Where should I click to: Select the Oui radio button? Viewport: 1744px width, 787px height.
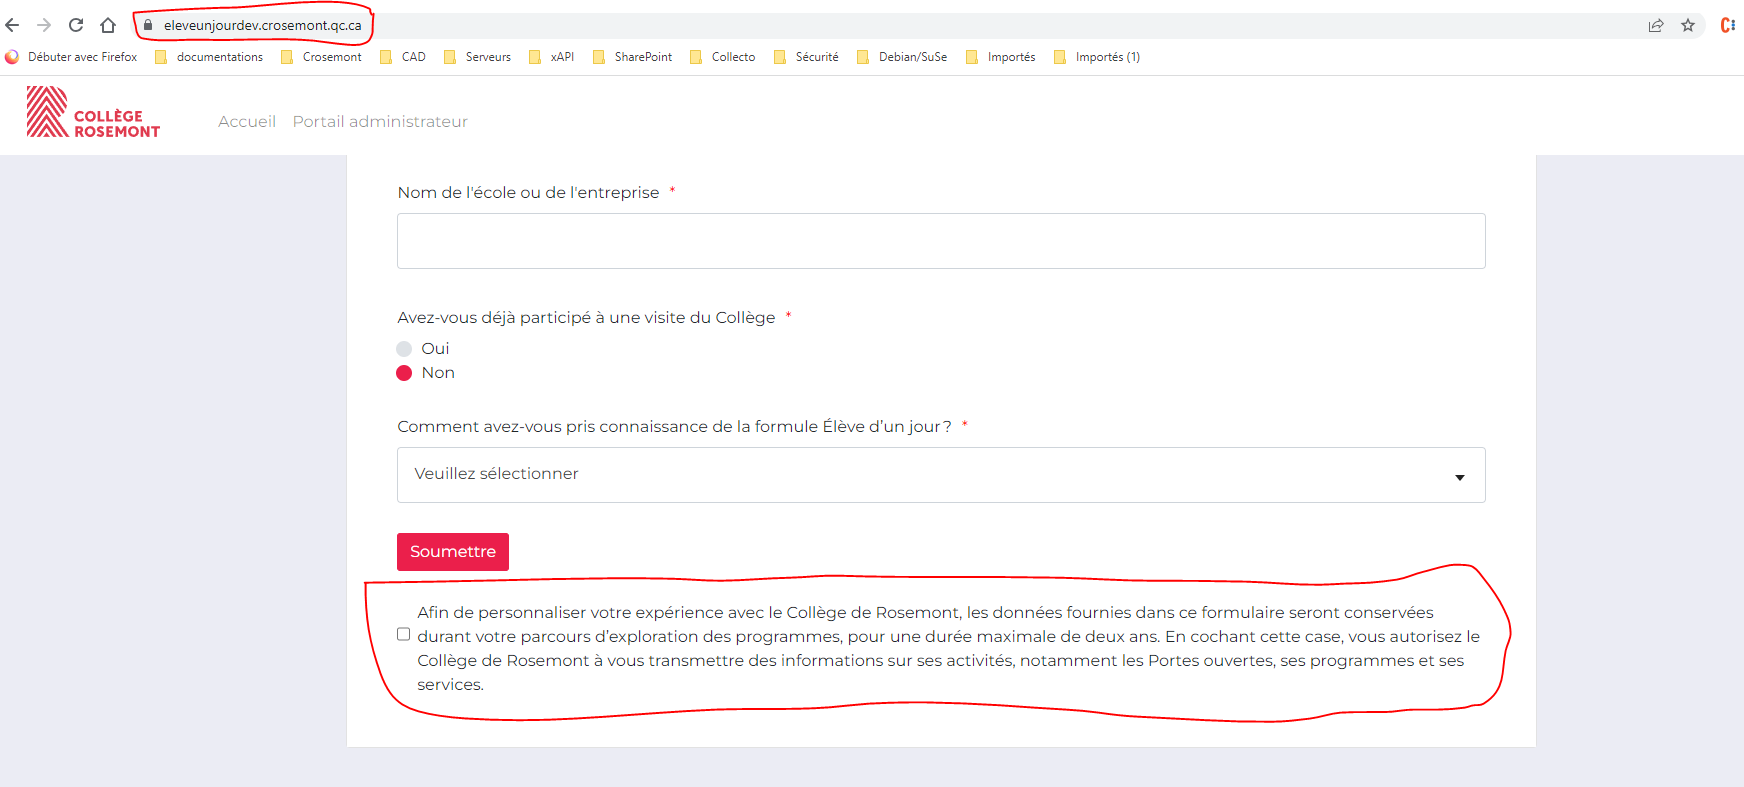click(404, 349)
